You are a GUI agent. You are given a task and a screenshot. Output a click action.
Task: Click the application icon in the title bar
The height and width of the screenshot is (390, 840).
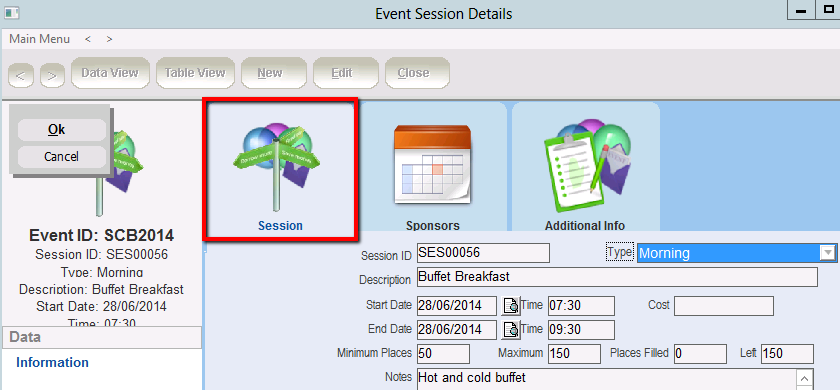11,12
